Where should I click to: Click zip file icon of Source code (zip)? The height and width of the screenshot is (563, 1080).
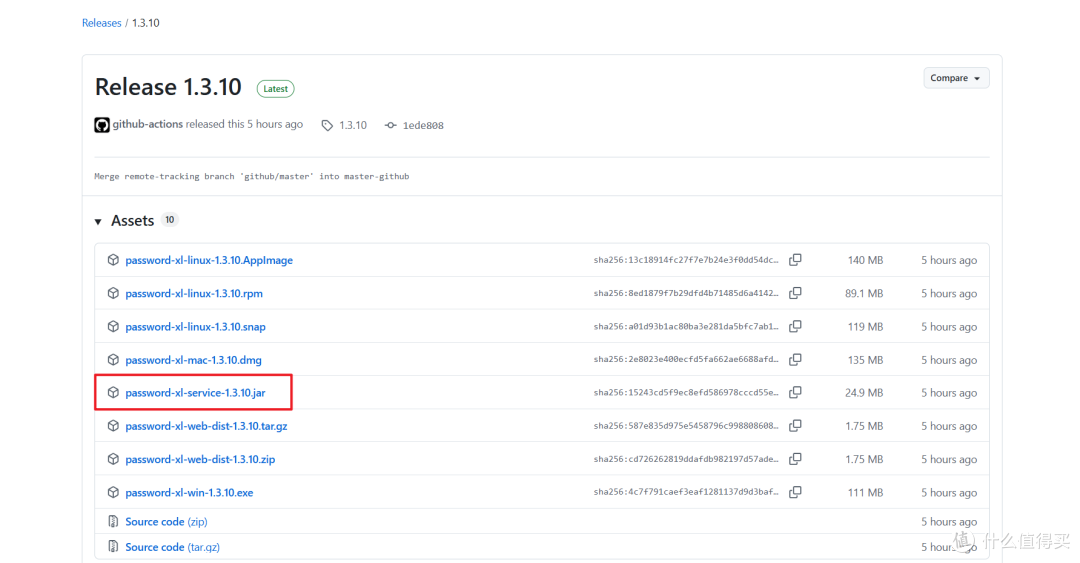(x=113, y=522)
